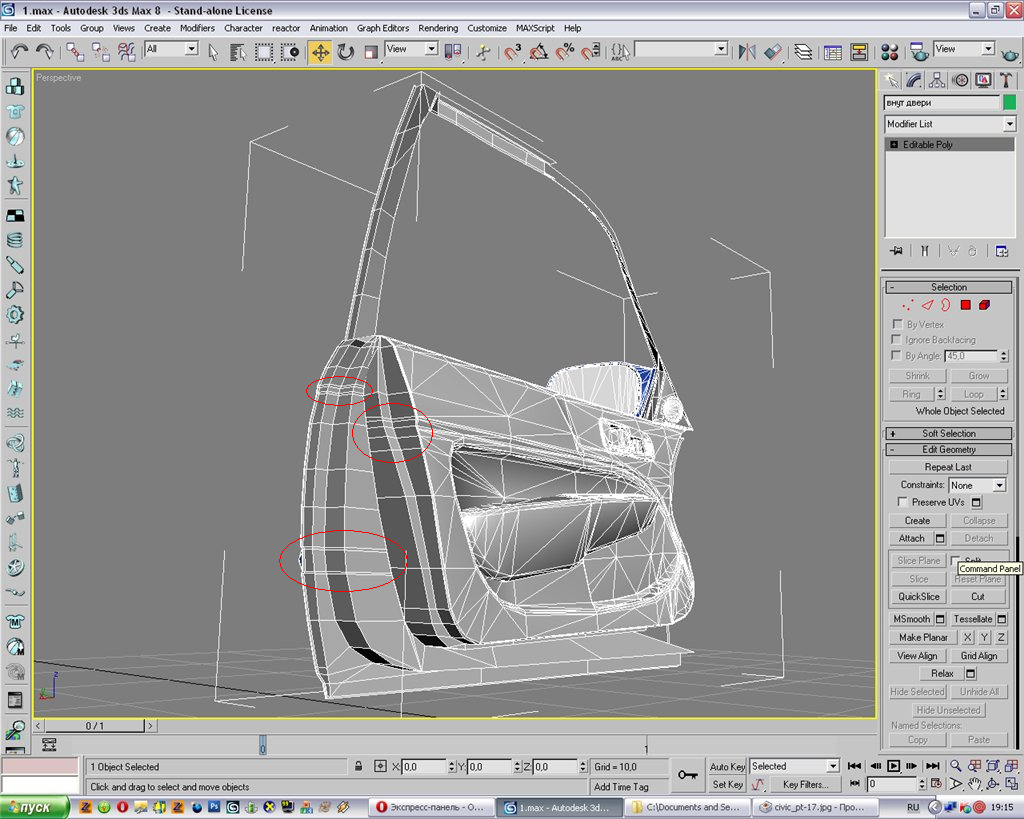Image resolution: width=1024 pixels, height=819 pixels.
Task: Enable the Preserve UVs checkbox
Action: click(903, 502)
